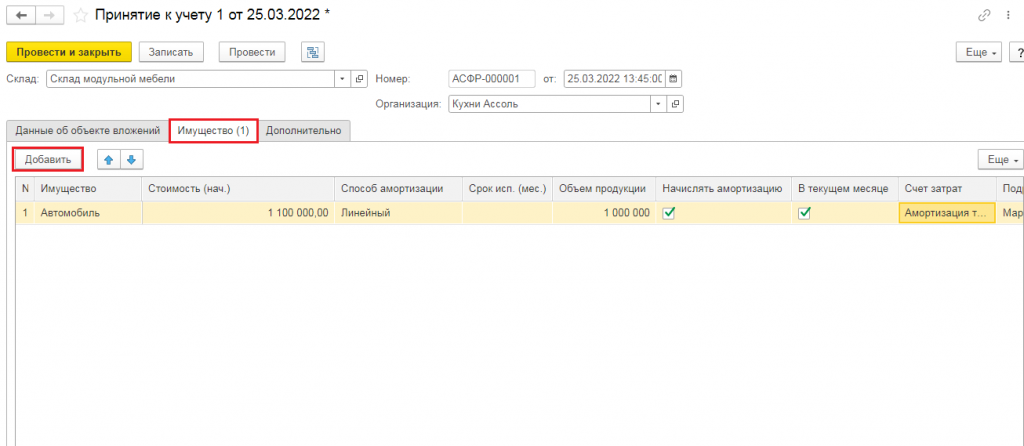This screenshot has width=1024, height=446.
Task: Open help with the question mark button
Action: (x=1017, y=52)
